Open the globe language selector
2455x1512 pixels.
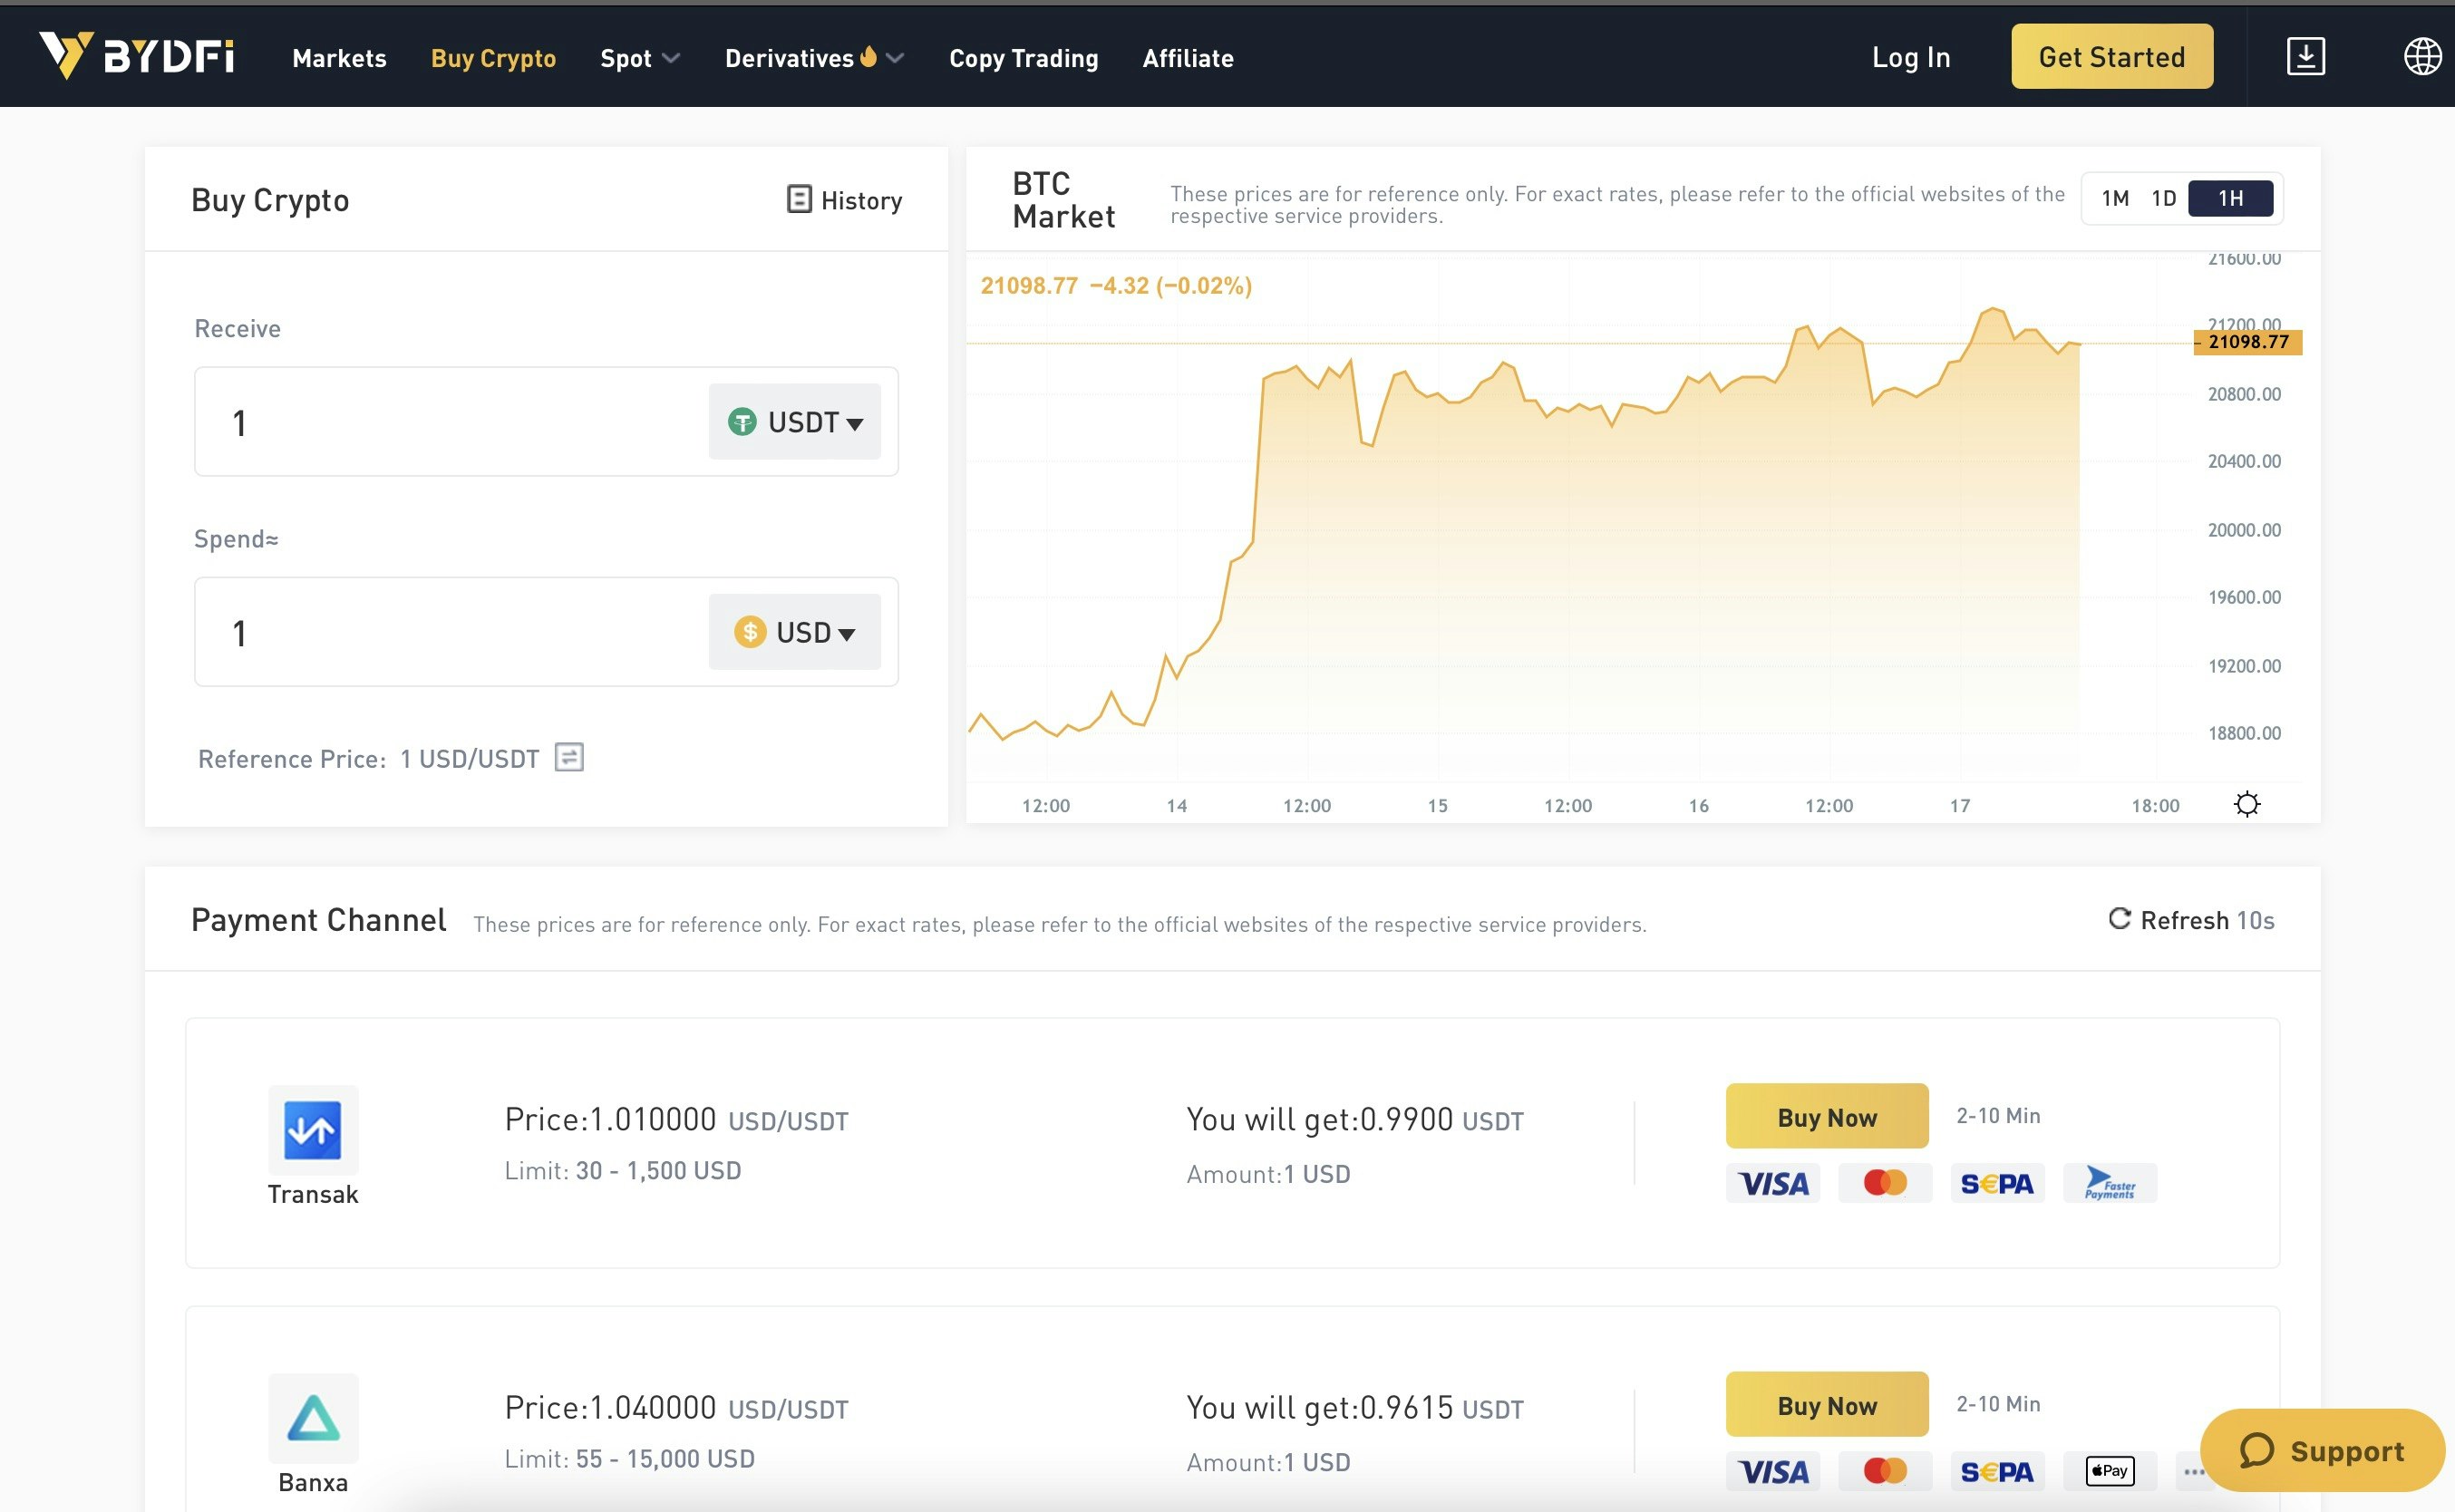(x=2422, y=56)
